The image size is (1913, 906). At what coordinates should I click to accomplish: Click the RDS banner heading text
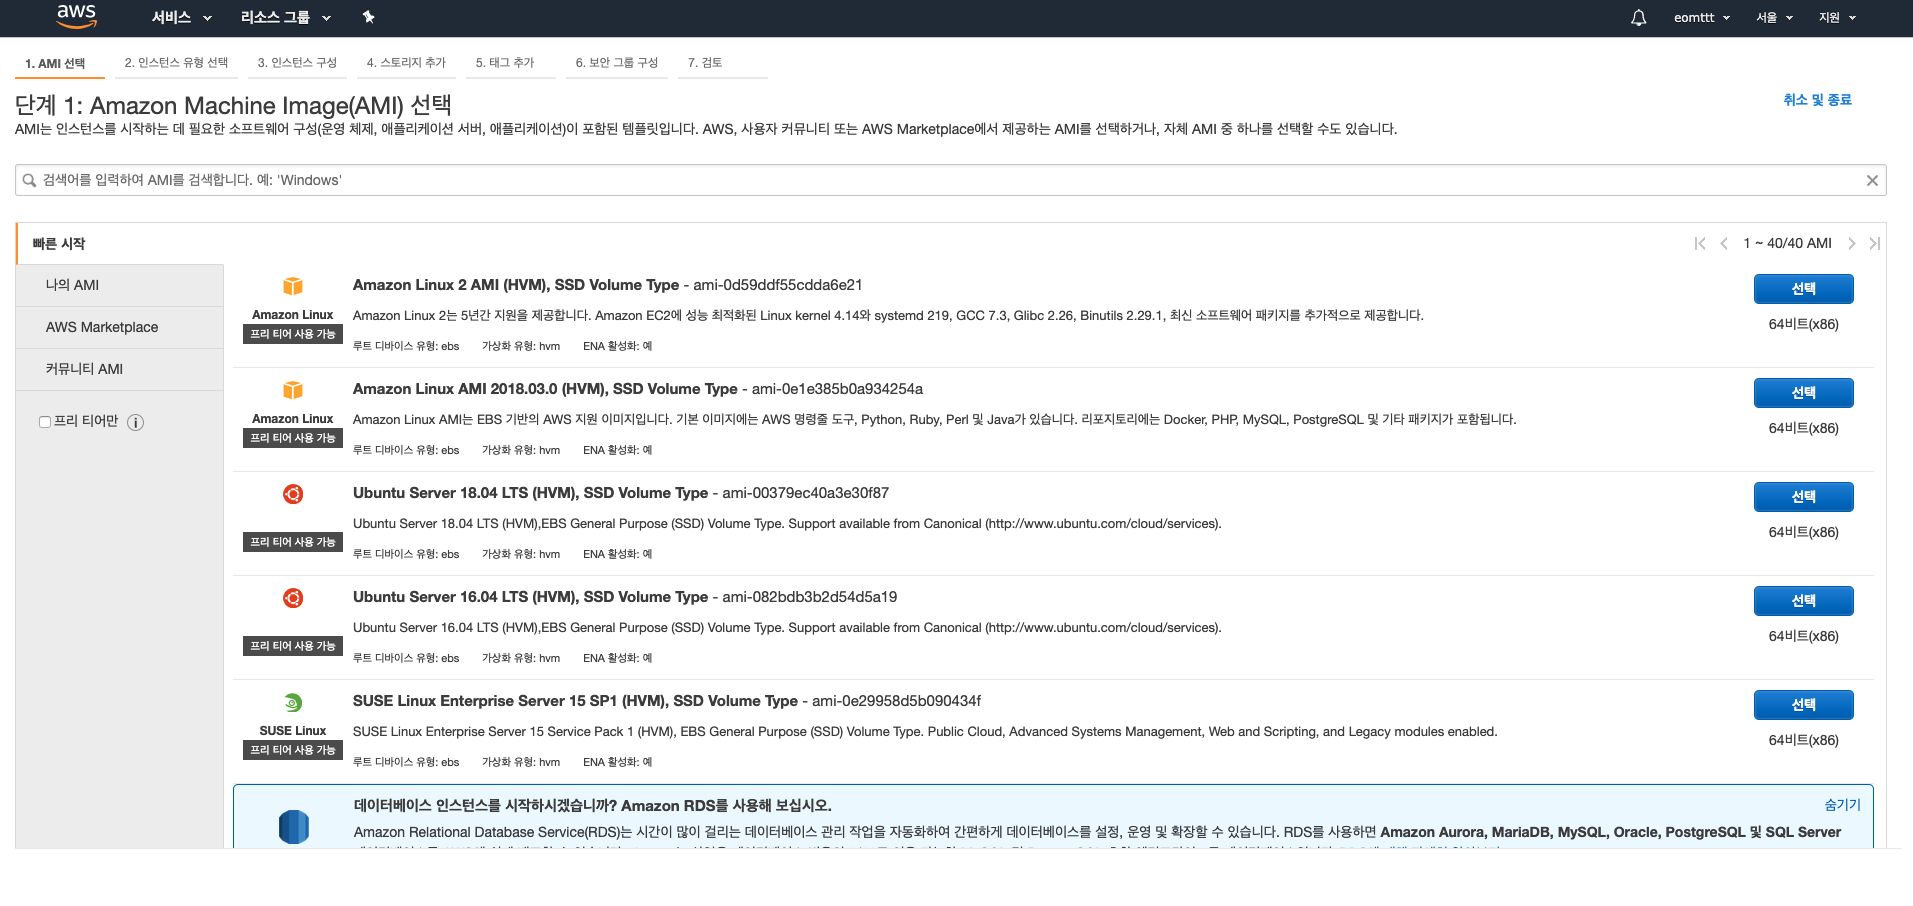593,806
